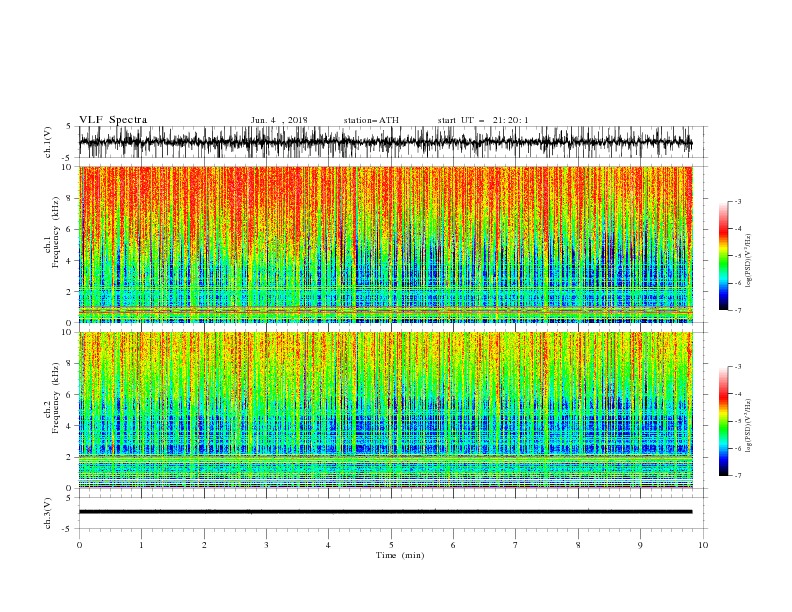Click the upper ch.1 color scale bar

coord(723,255)
